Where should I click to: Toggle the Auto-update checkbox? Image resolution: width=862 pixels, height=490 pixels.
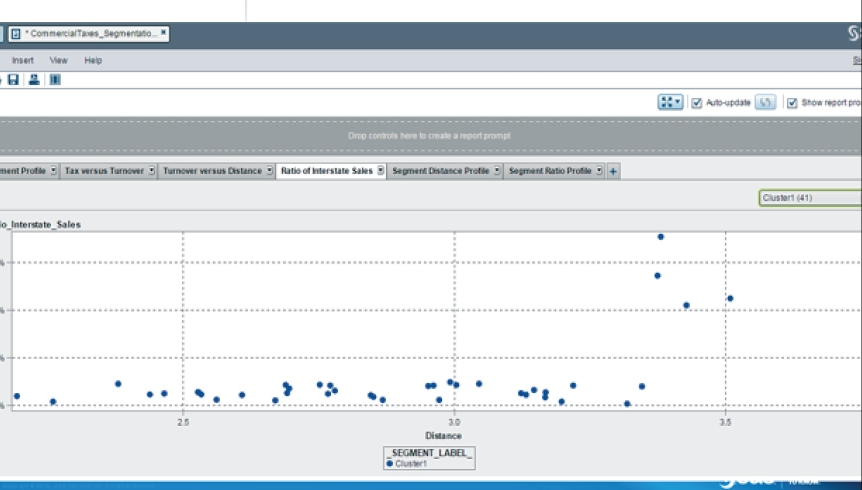click(697, 102)
